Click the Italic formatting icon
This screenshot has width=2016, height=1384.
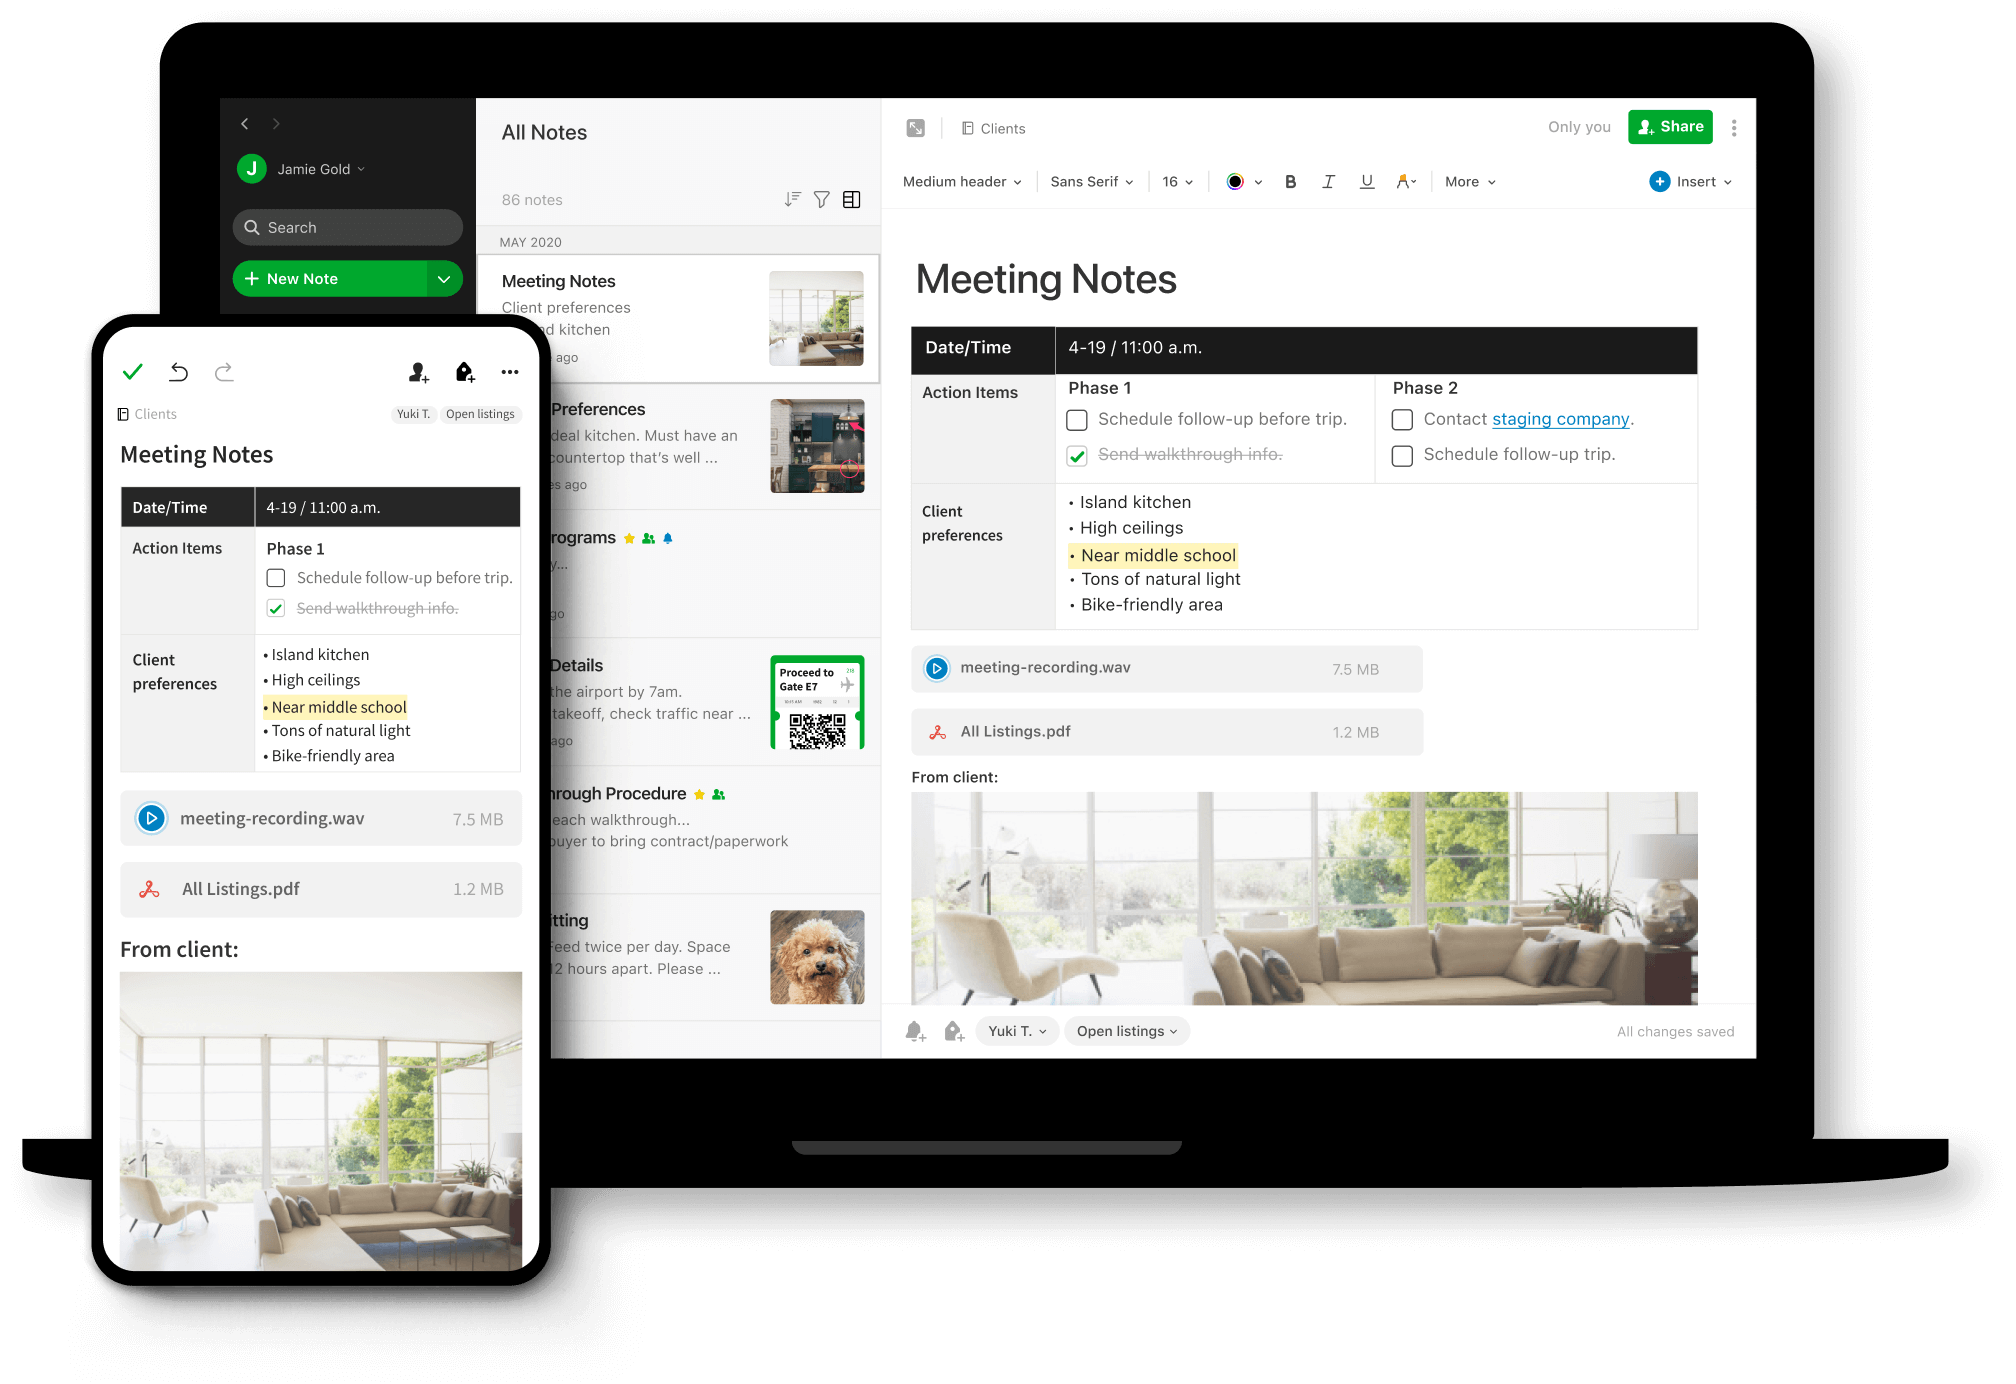[x=1327, y=184]
